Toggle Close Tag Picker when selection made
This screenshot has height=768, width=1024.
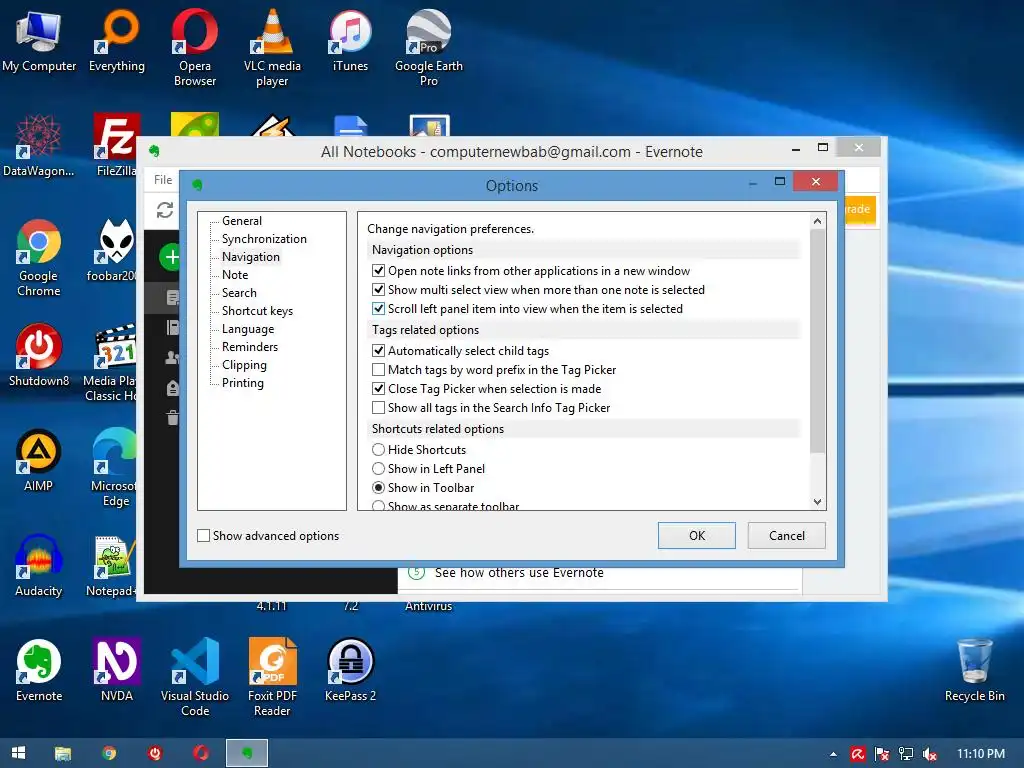[x=378, y=389]
